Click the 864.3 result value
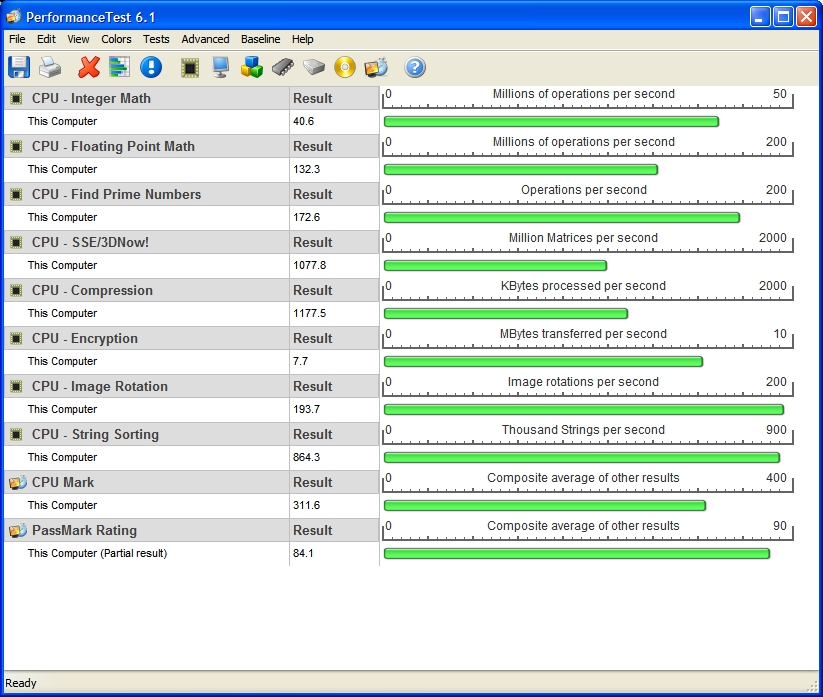This screenshot has height=697, width=823. tap(307, 458)
